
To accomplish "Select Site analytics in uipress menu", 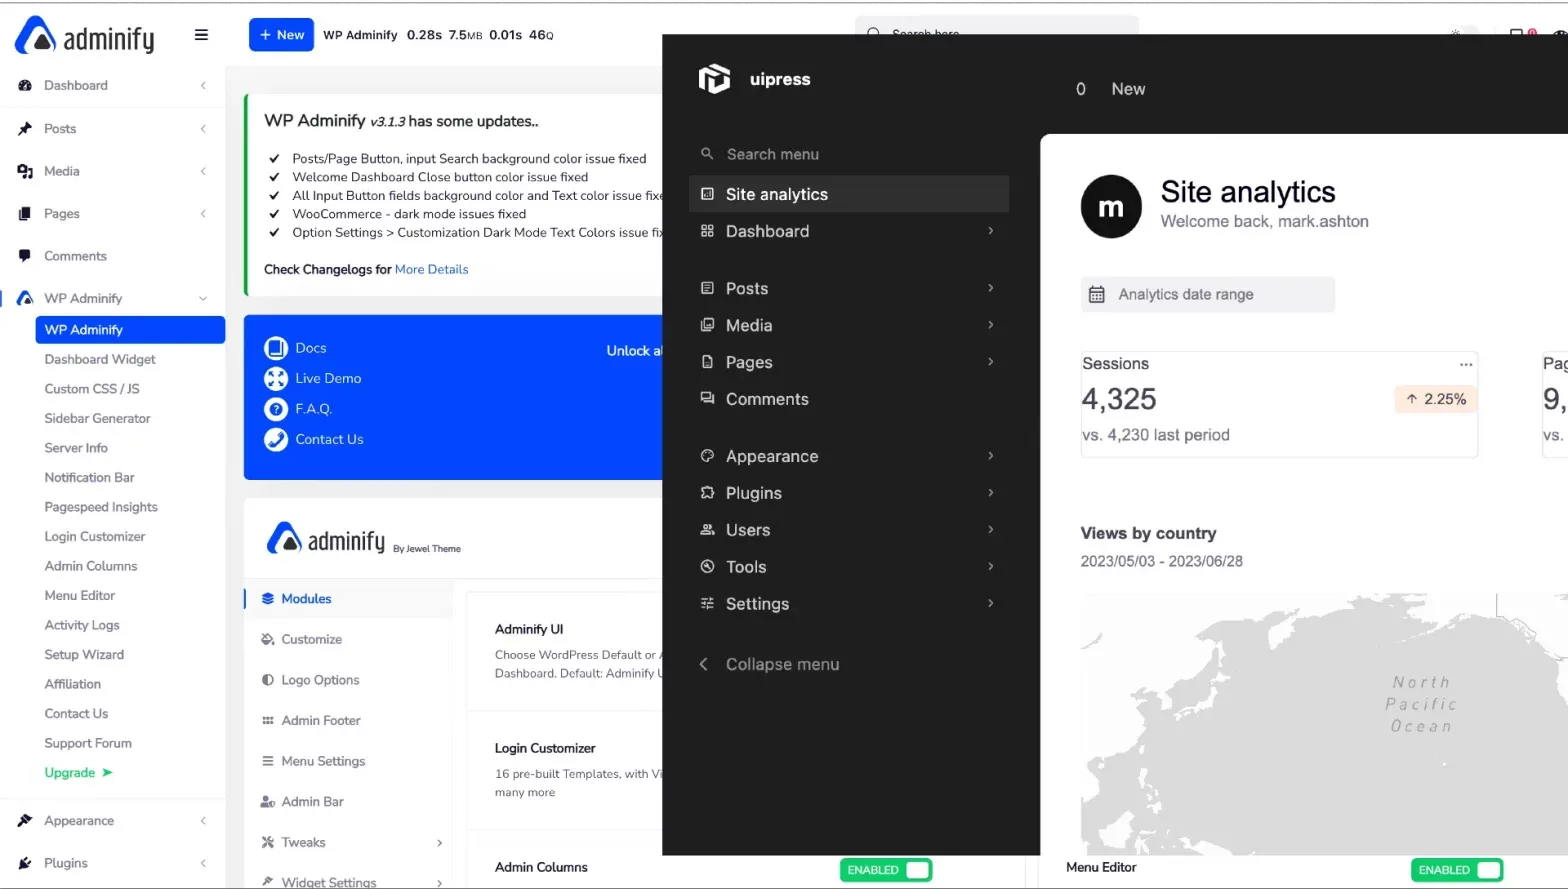I will (x=849, y=194).
